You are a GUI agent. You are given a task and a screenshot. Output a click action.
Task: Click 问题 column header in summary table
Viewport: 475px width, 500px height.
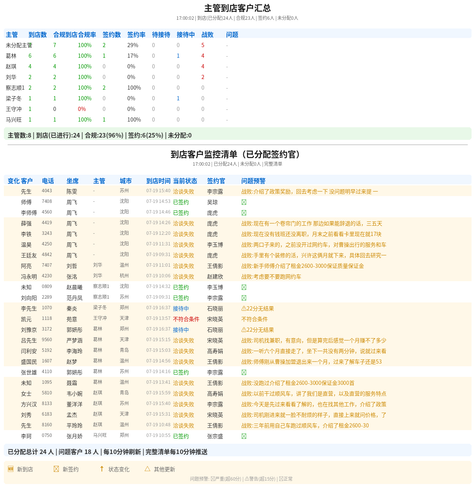(x=232, y=35)
